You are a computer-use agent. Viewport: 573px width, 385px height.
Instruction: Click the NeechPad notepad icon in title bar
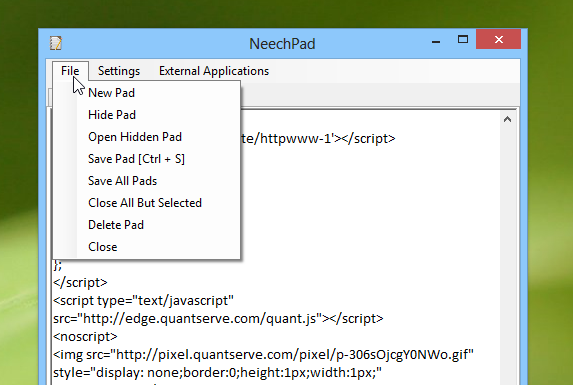56,43
